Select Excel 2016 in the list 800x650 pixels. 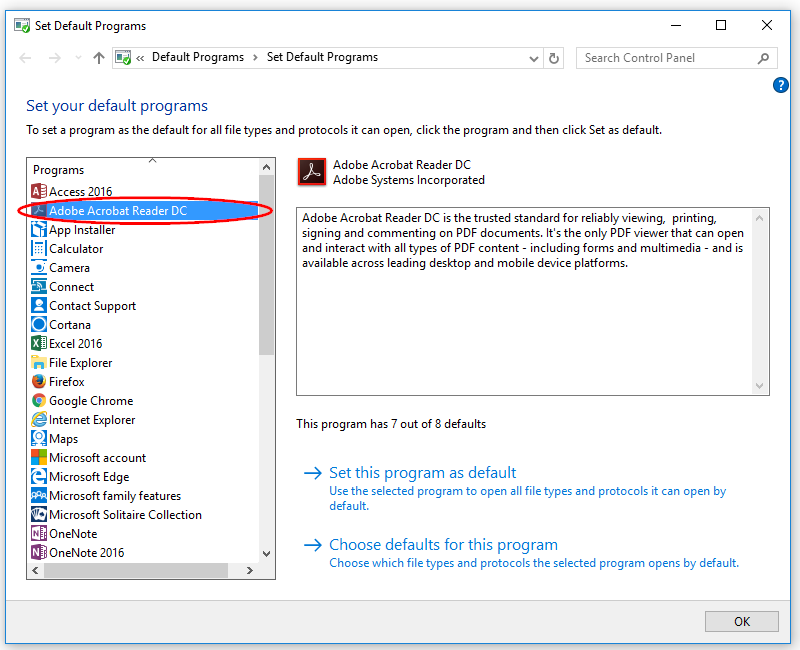76,343
